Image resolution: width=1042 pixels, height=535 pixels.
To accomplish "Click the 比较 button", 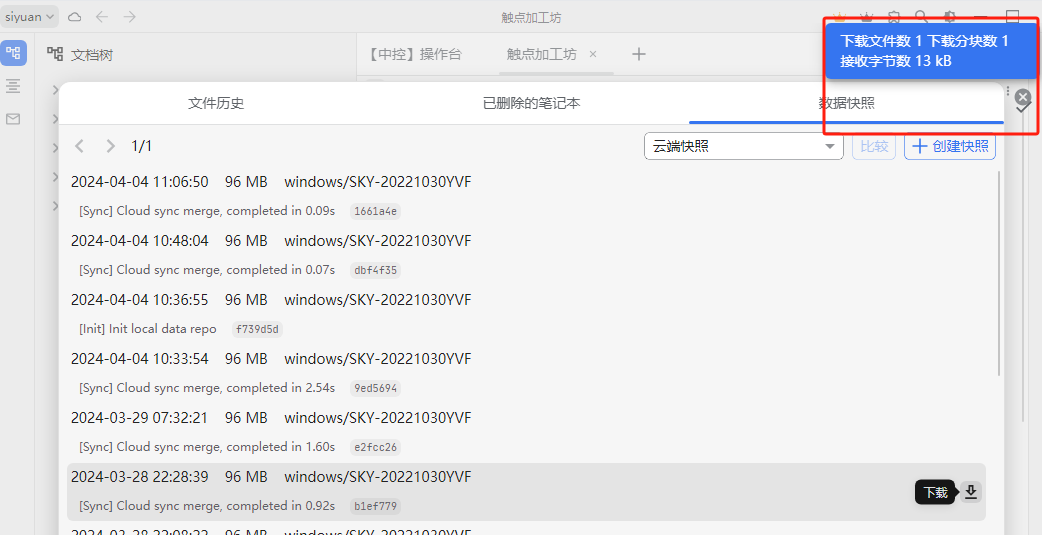I will [874, 146].
